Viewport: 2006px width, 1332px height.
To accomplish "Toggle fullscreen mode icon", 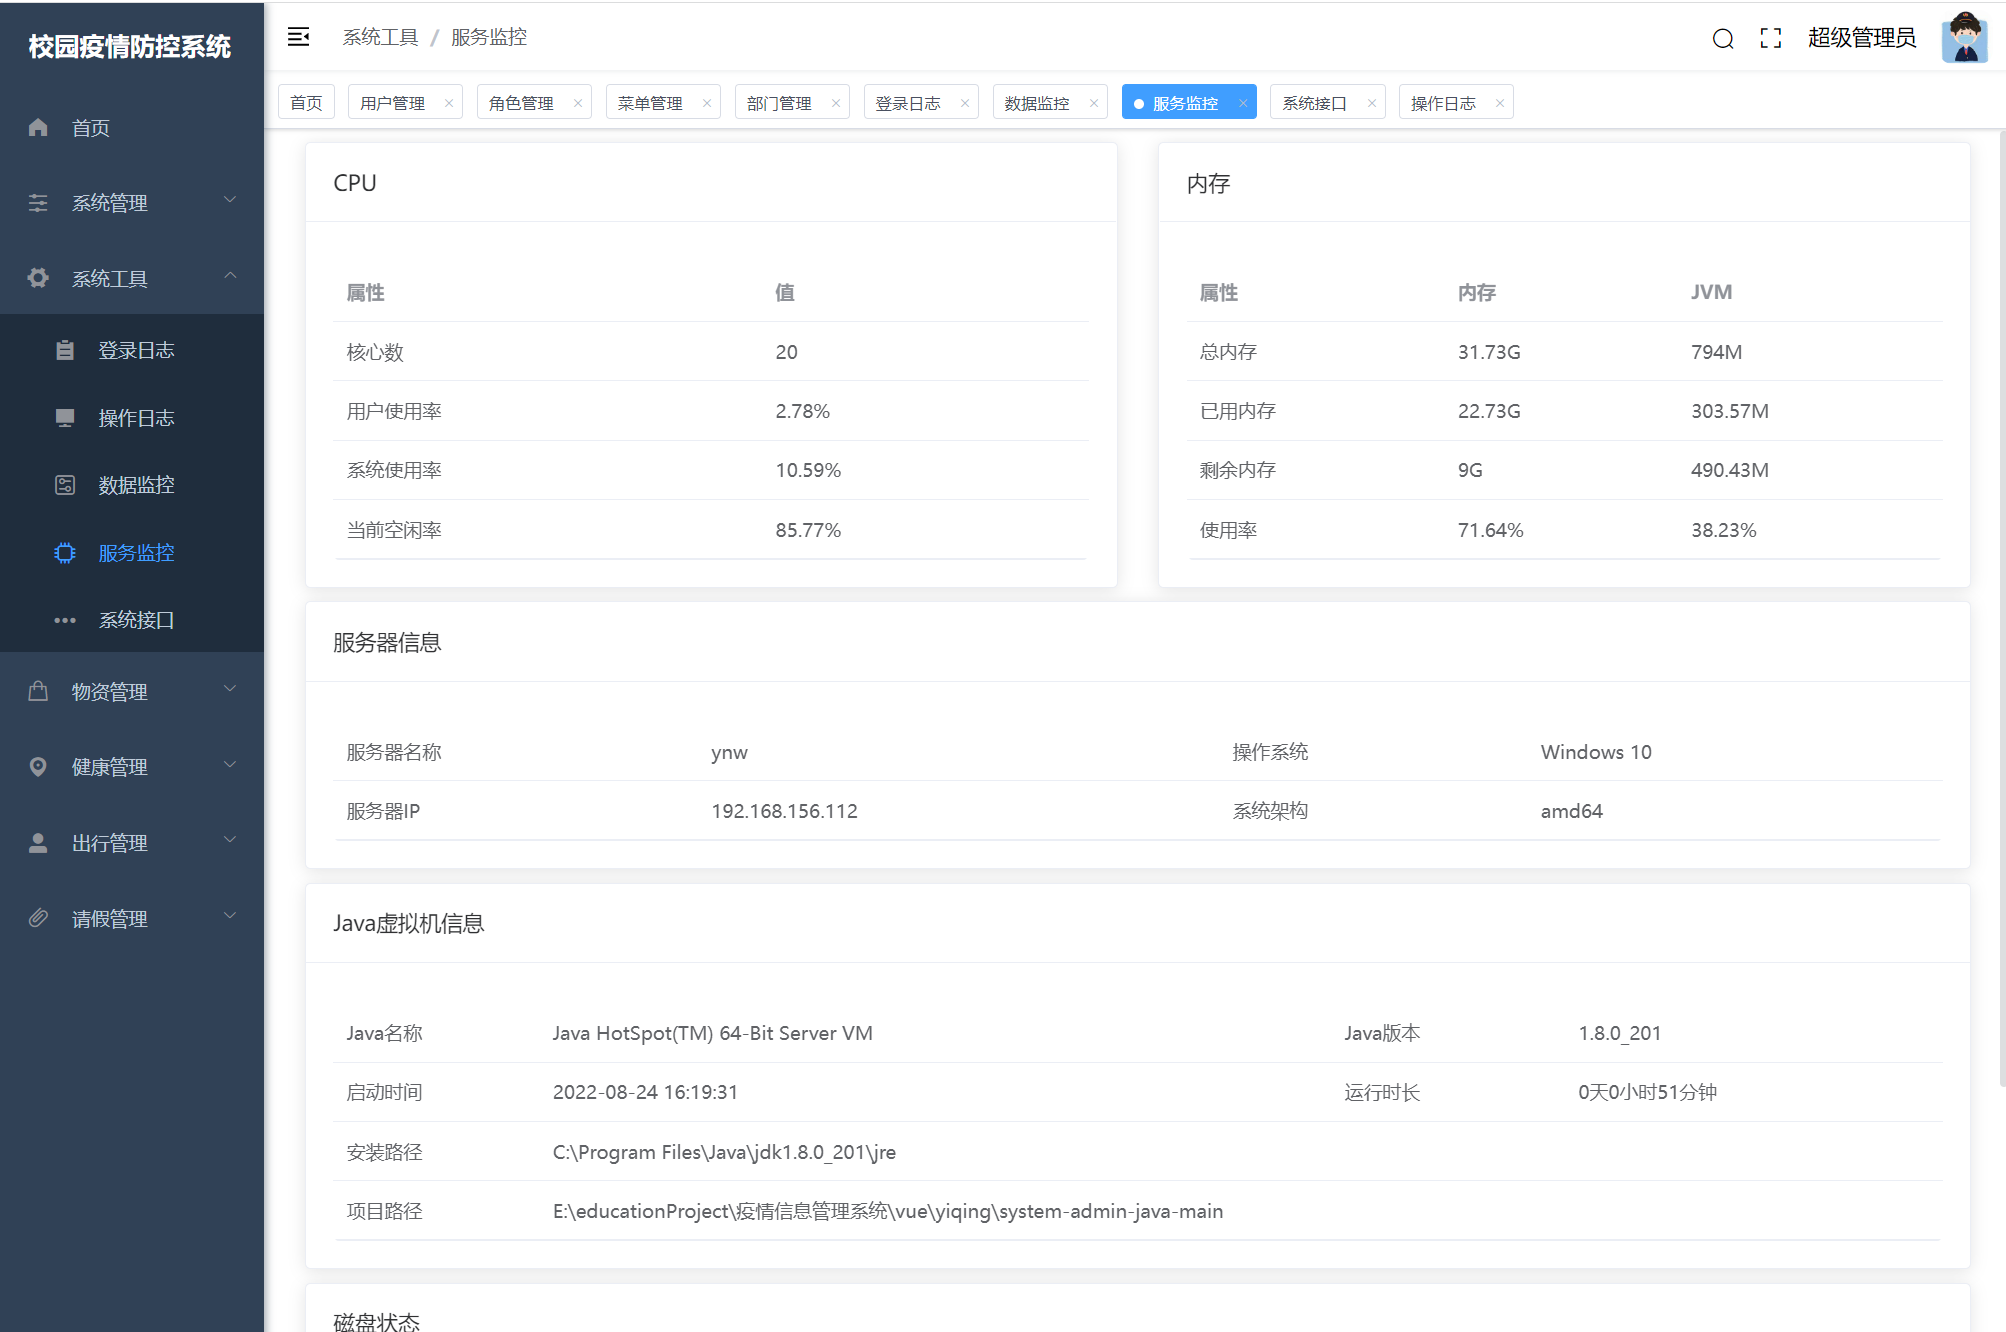I will tap(1770, 38).
